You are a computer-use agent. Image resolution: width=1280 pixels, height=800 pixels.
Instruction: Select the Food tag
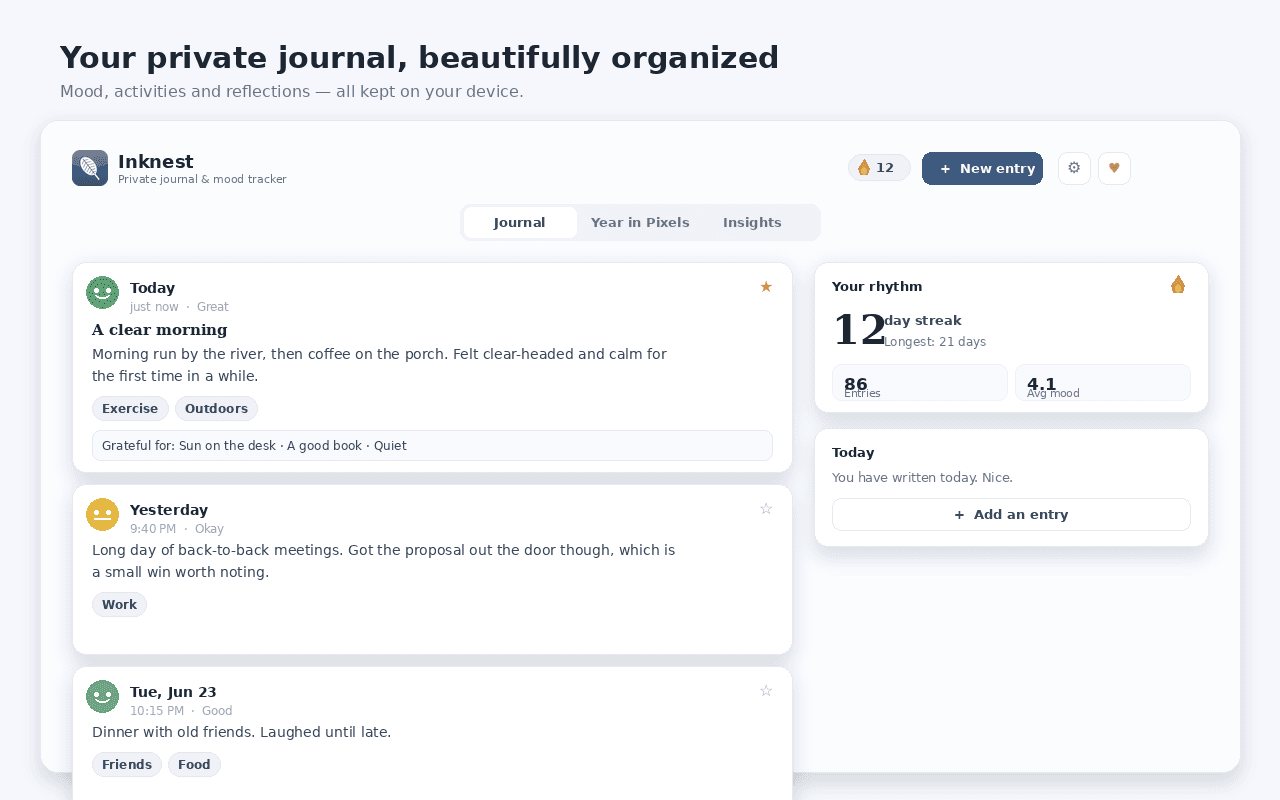194,764
